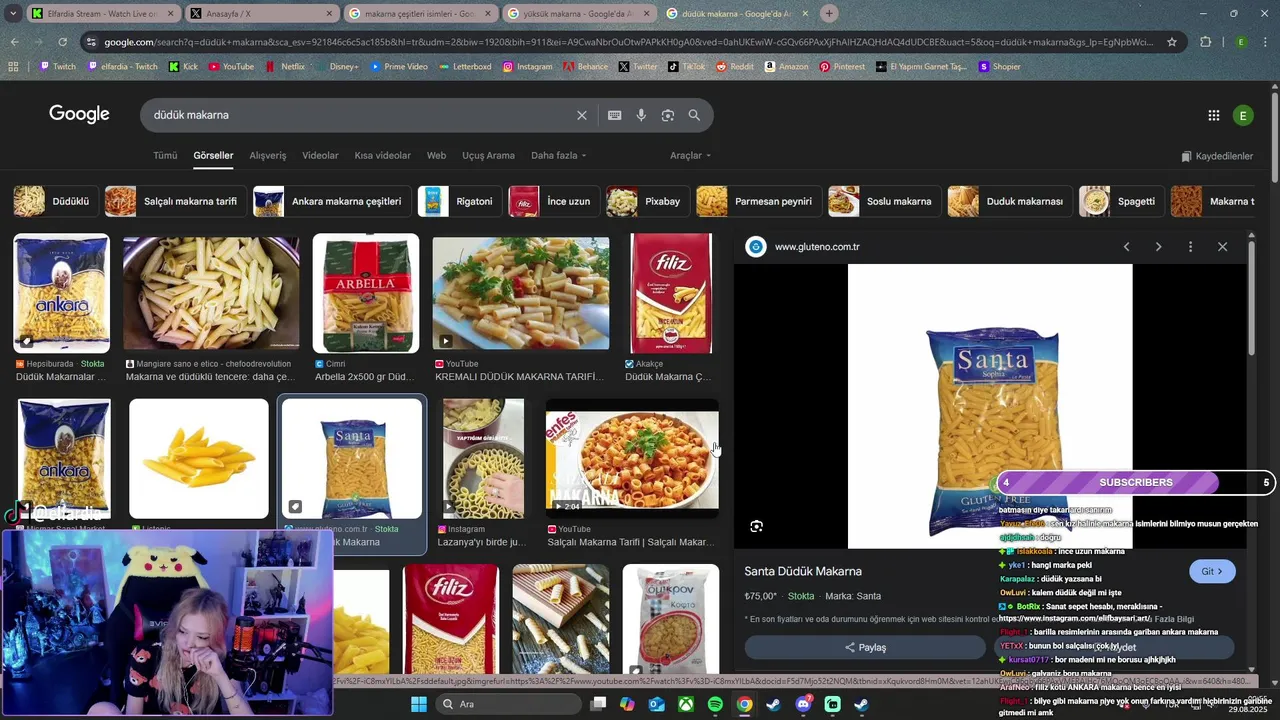Viewport: 1280px width, 720px height.
Task: Click the Git visit button
Action: coord(1212,572)
